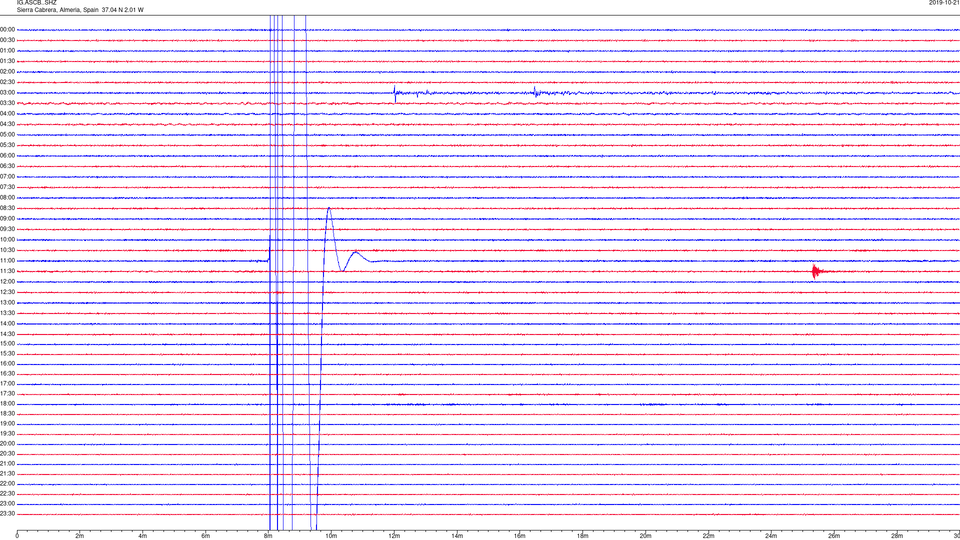This screenshot has width=960, height=540.
Task: Click the 09:00 row label
Action: 7,219
